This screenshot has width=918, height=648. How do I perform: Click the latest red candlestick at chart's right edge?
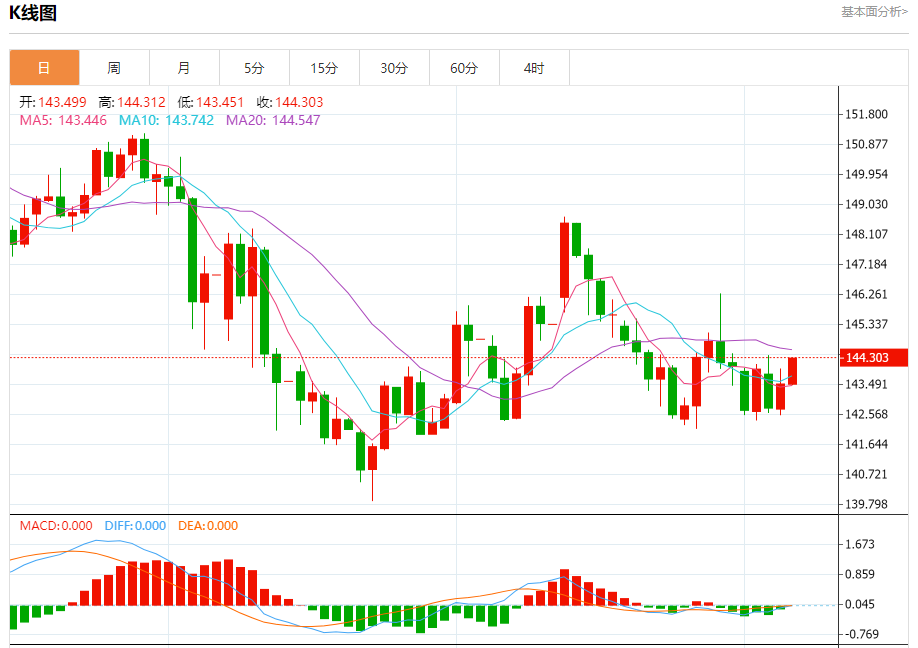(x=792, y=371)
